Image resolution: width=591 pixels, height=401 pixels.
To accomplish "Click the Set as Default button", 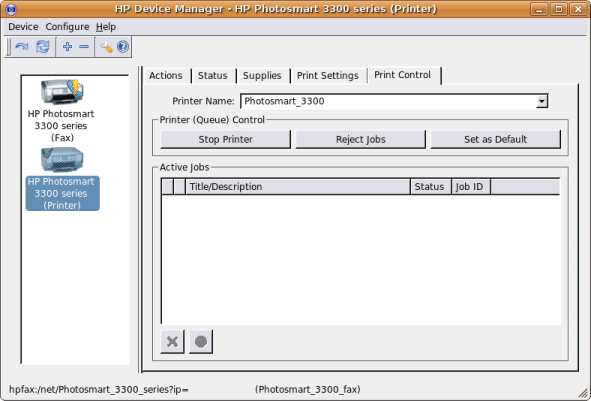I will point(496,139).
